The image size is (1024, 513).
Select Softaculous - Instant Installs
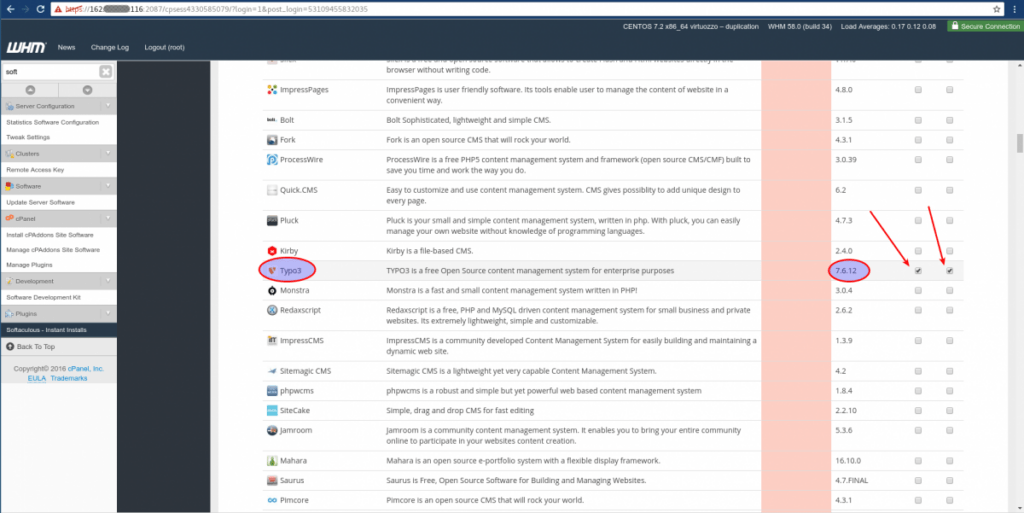coord(59,330)
